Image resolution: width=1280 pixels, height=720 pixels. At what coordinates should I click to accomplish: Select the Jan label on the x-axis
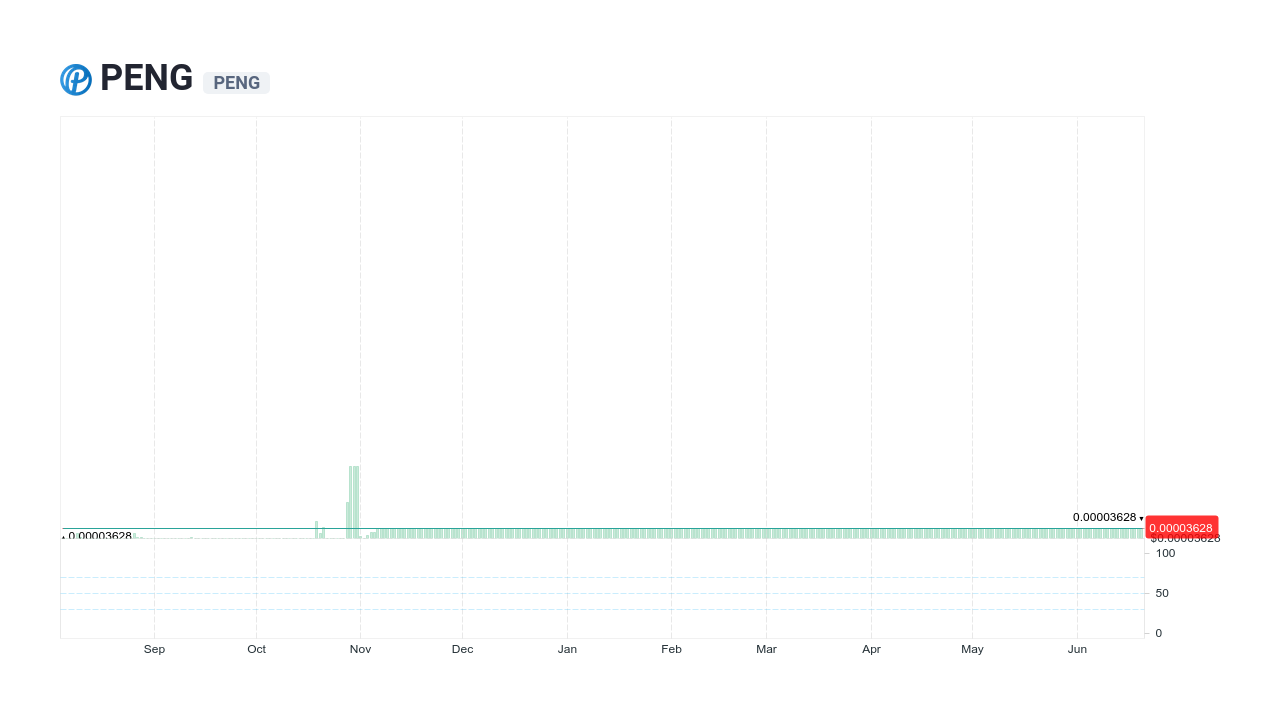[567, 649]
